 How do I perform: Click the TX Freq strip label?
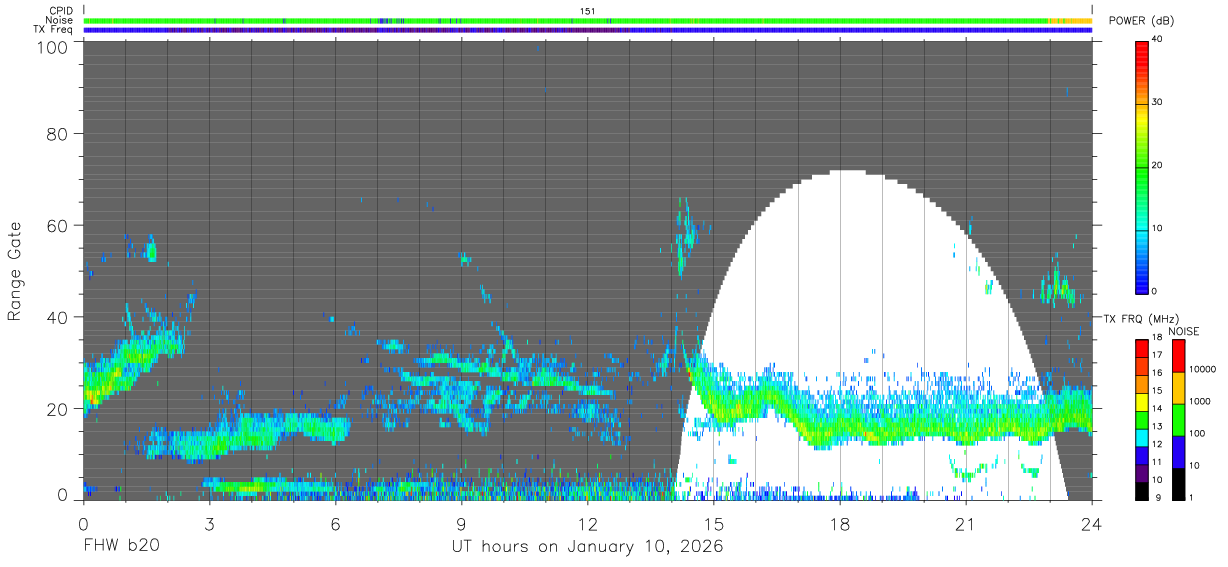pyautogui.click(x=52, y=29)
